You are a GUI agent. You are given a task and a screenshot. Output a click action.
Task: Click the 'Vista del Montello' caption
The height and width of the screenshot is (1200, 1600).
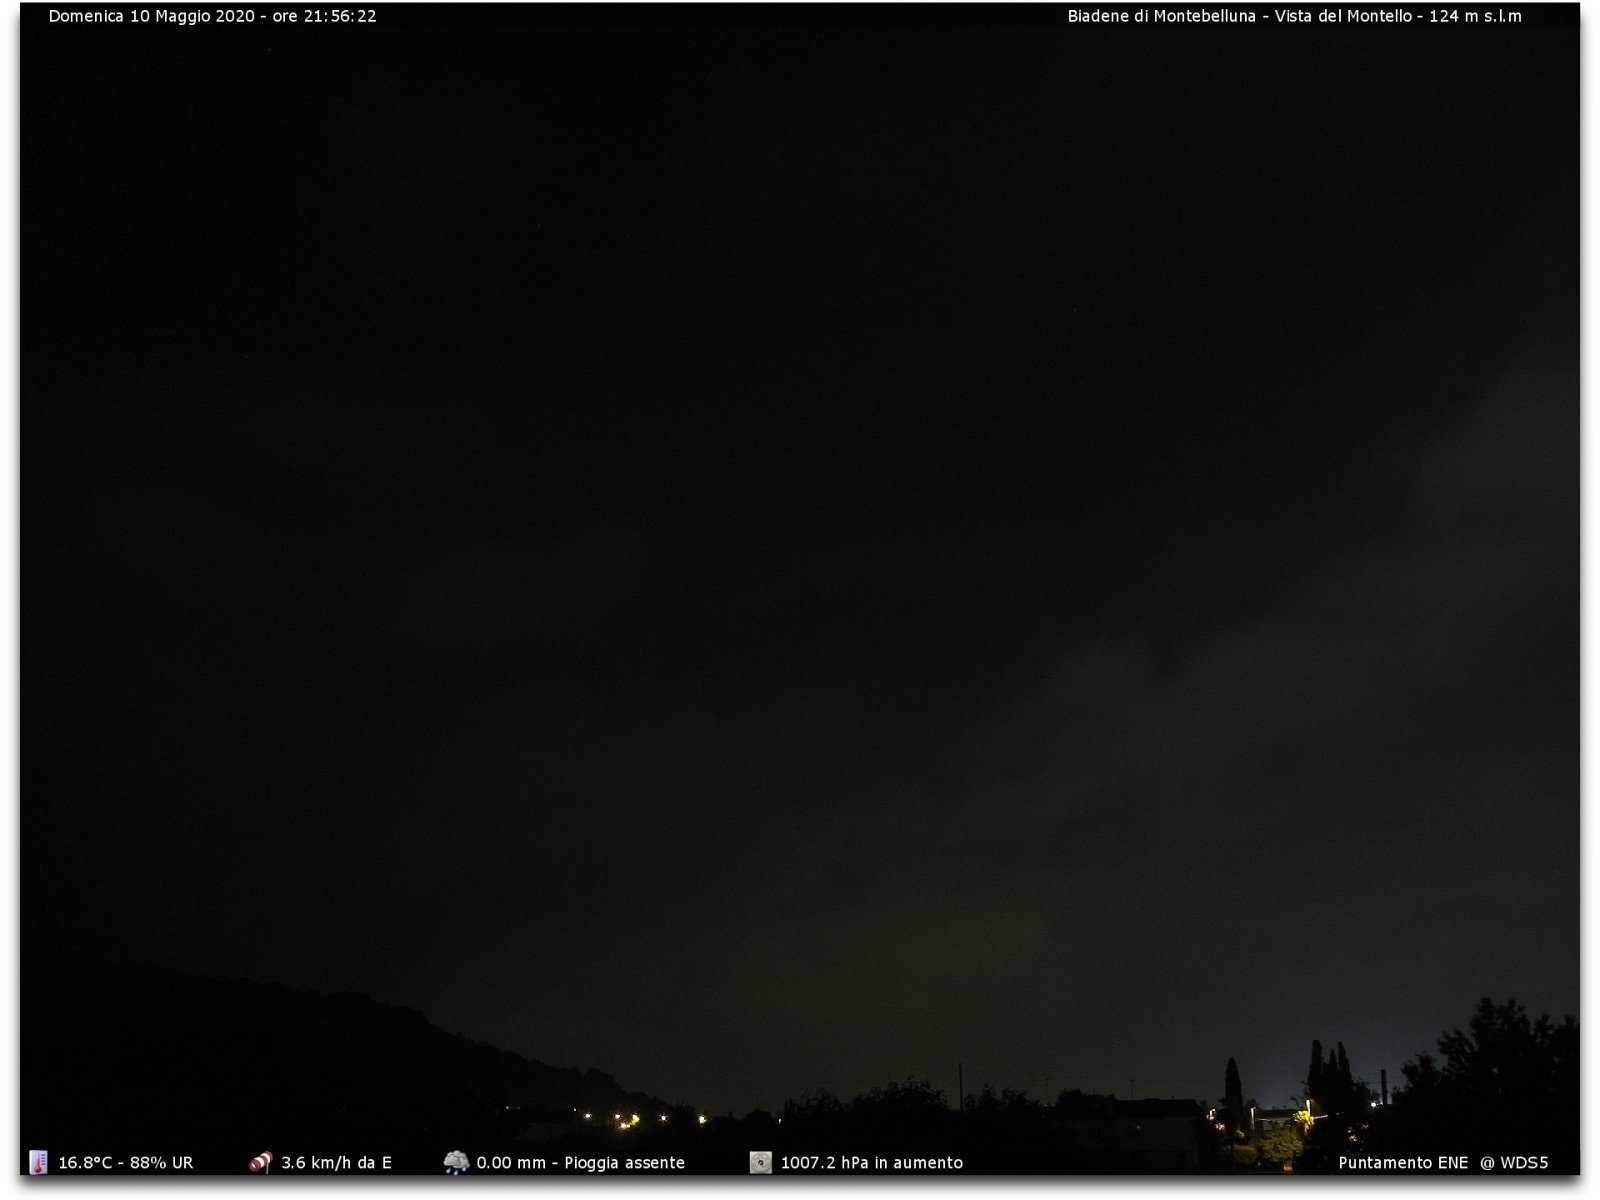pos(1343,16)
